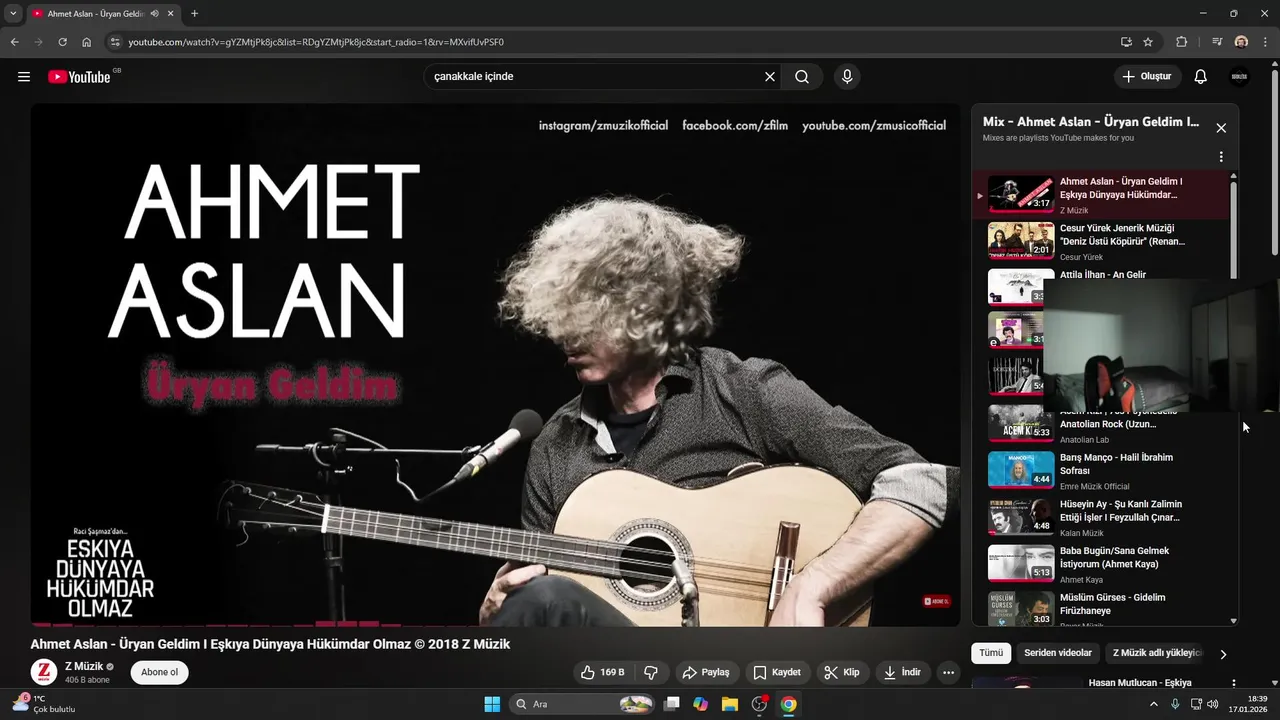Bookmark this page with the star
This screenshot has height=720, width=1280.
tap(1148, 42)
